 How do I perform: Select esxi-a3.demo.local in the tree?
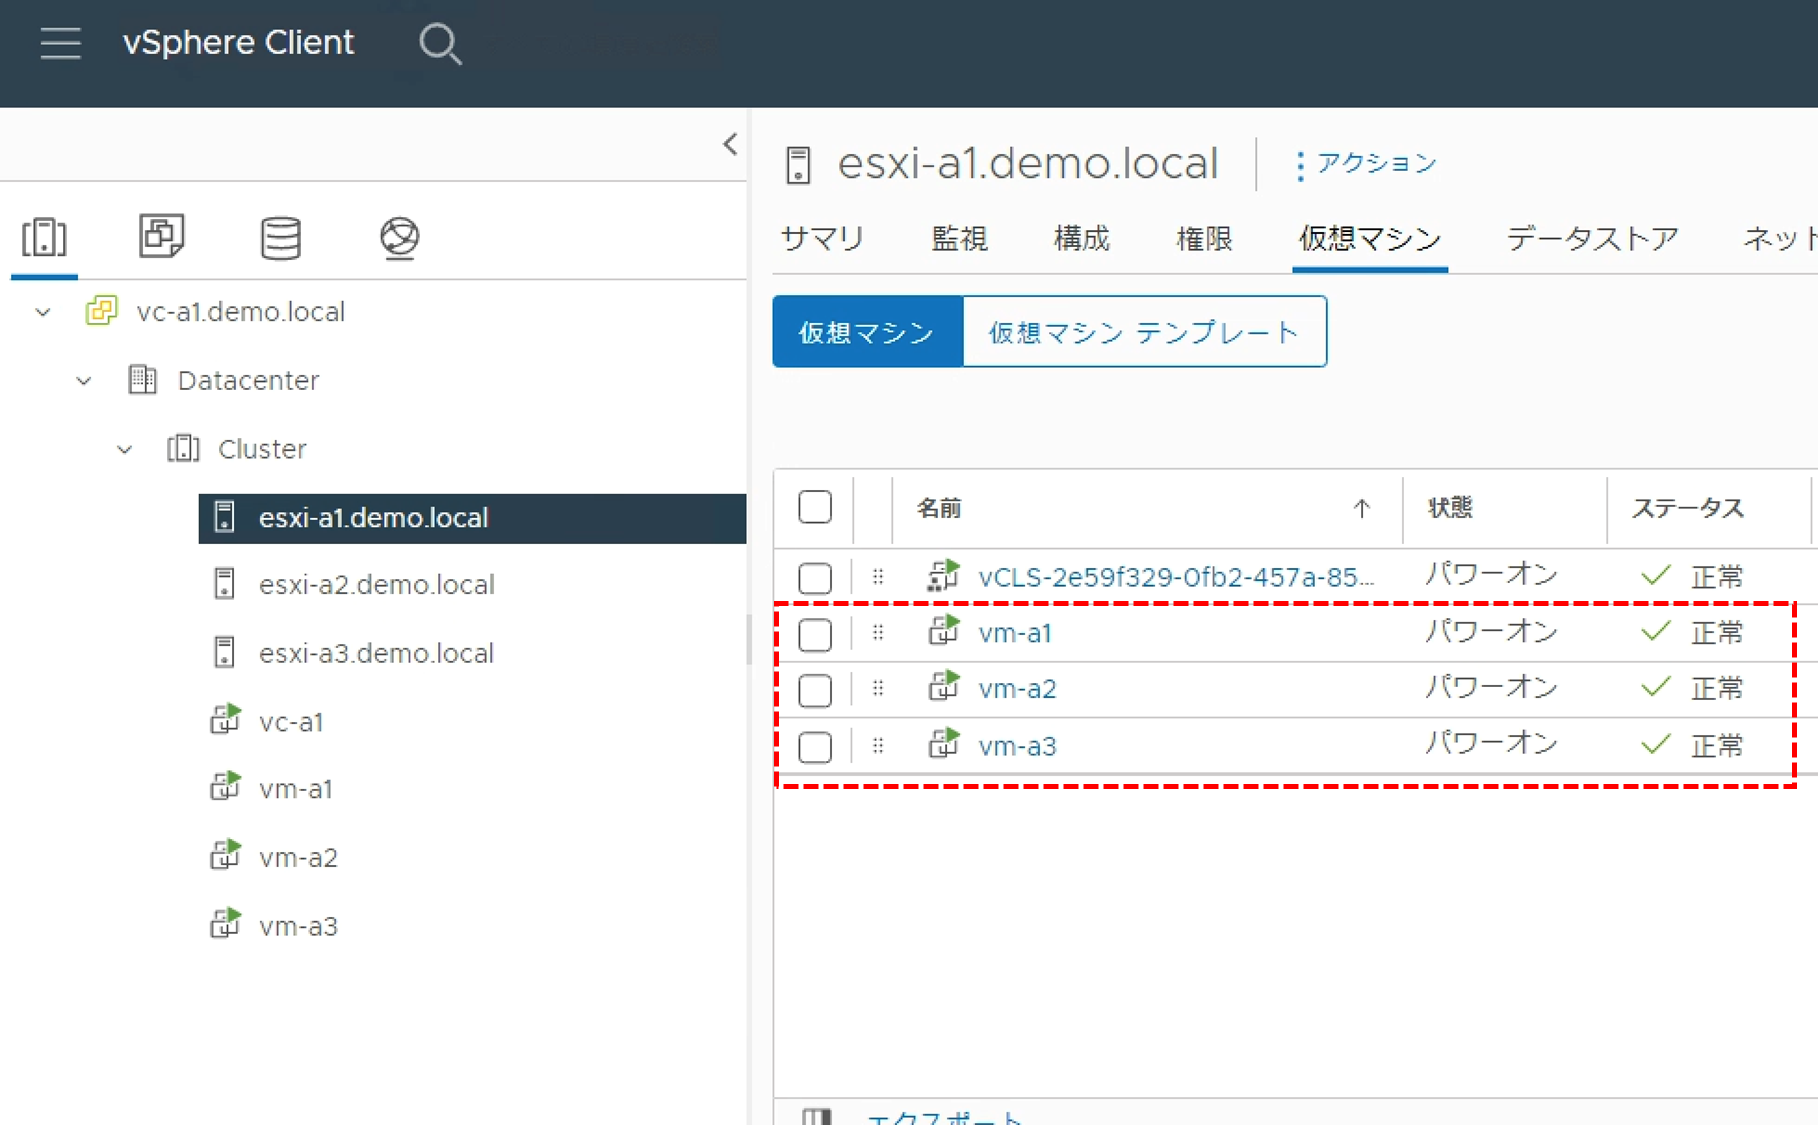pos(376,654)
